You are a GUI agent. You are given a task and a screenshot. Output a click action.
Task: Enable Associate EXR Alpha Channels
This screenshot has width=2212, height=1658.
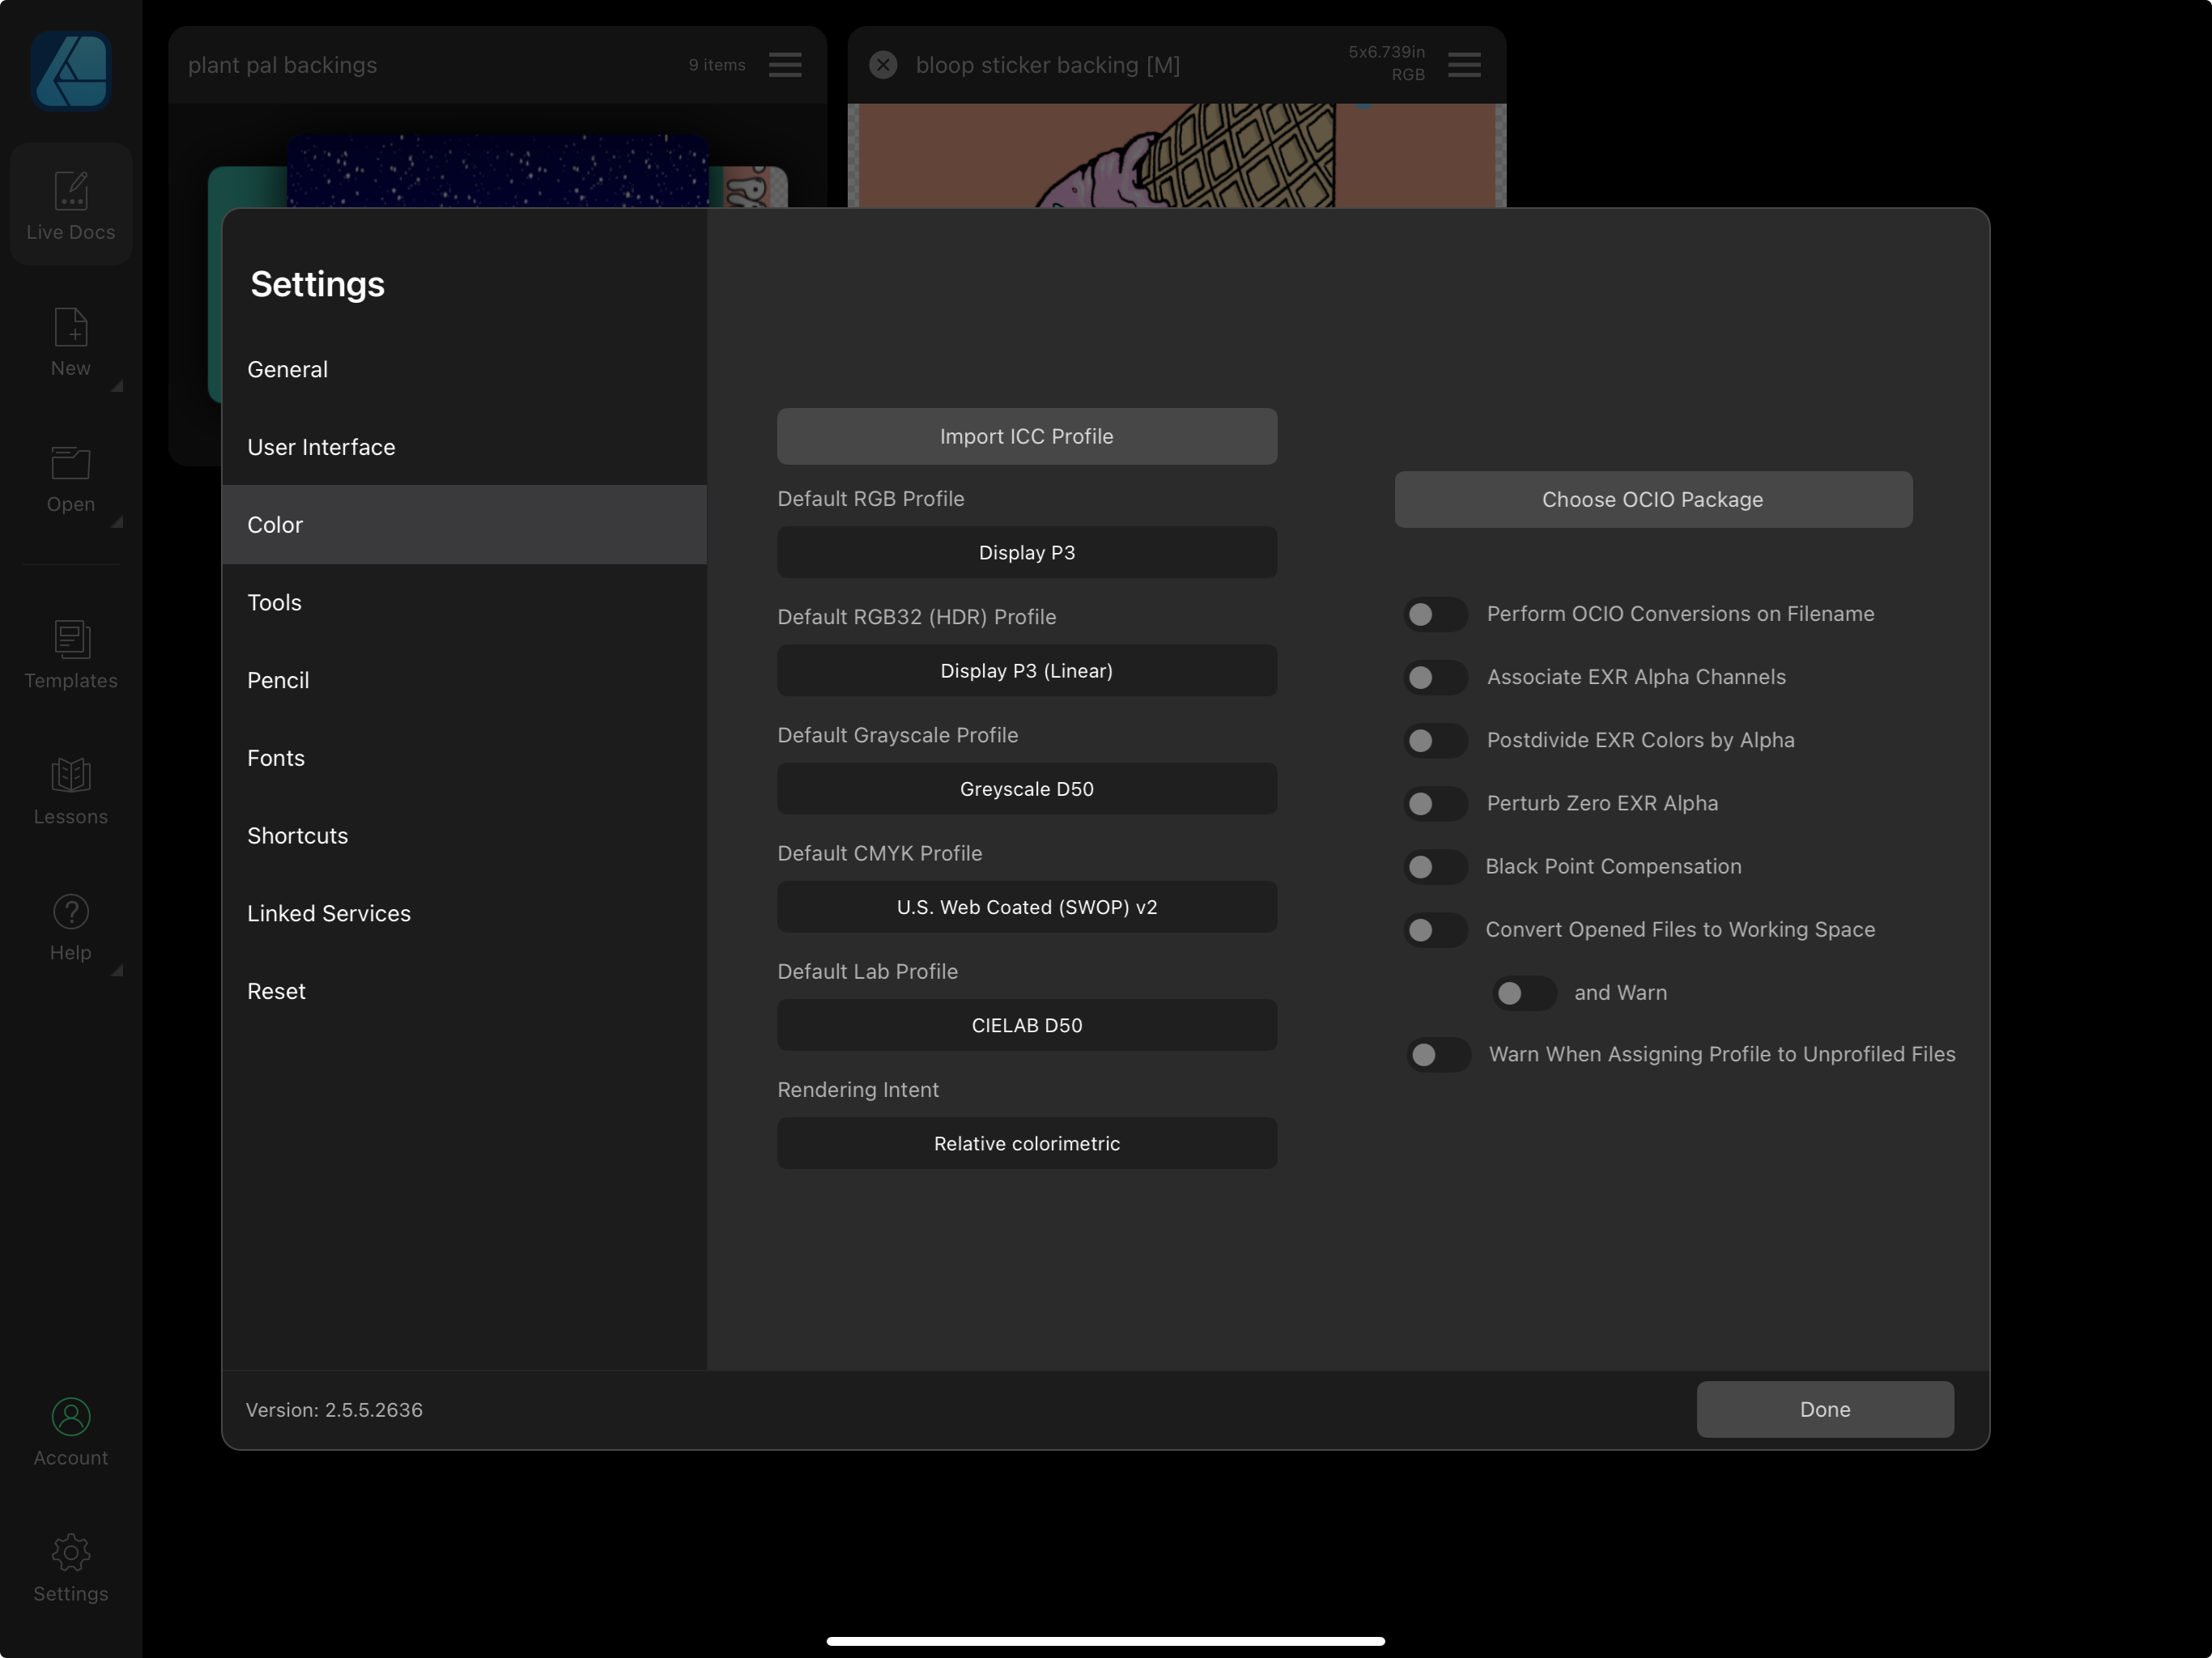[1435, 677]
